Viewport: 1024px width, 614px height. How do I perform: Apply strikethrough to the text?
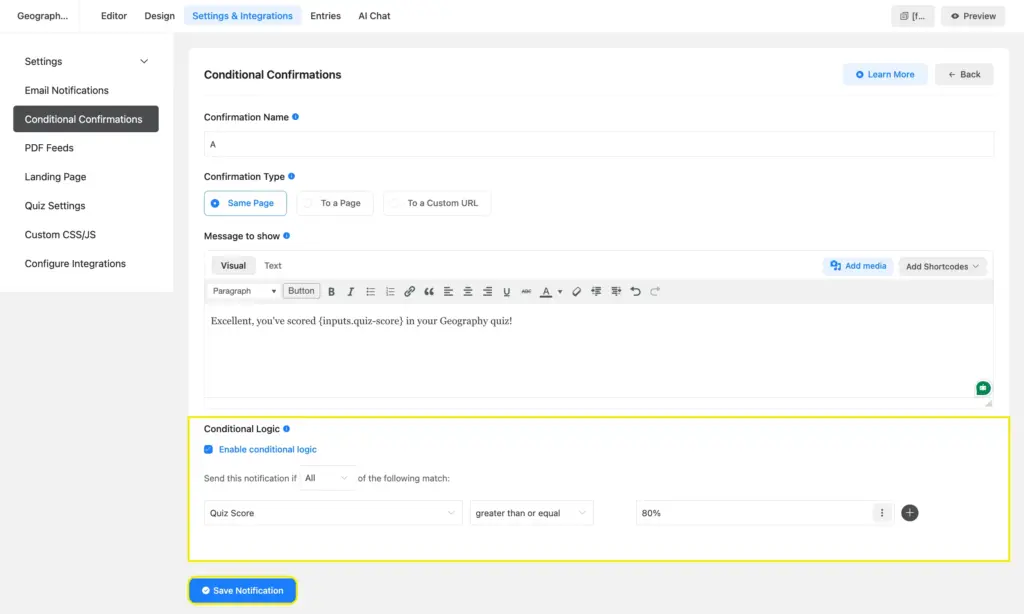(x=526, y=291)
